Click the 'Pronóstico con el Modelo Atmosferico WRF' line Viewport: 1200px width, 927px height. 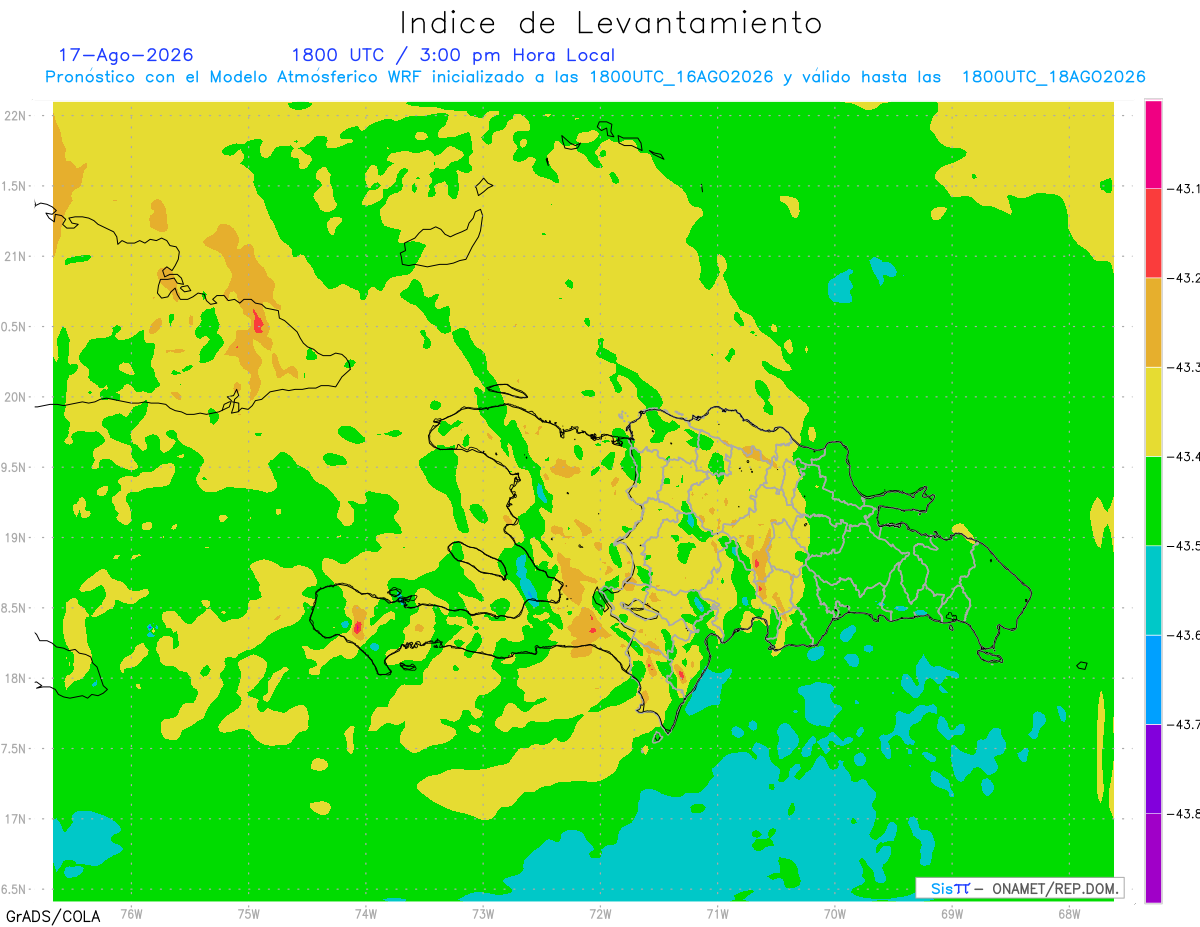(595, 77)
